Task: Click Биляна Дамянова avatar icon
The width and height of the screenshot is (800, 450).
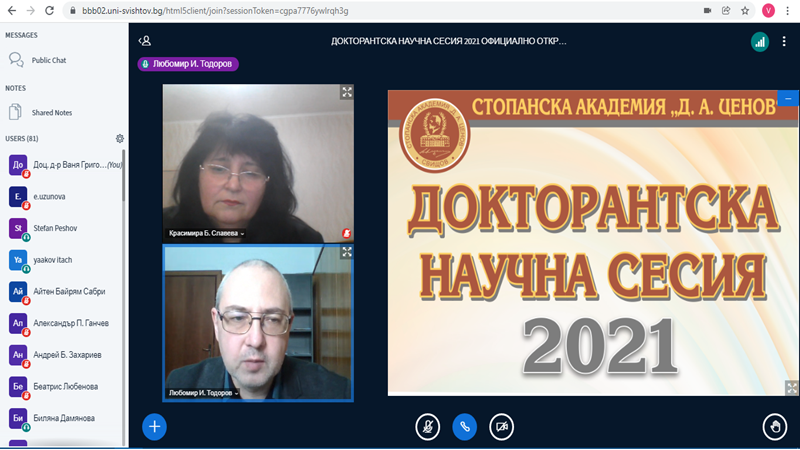Action: (18, 418)
